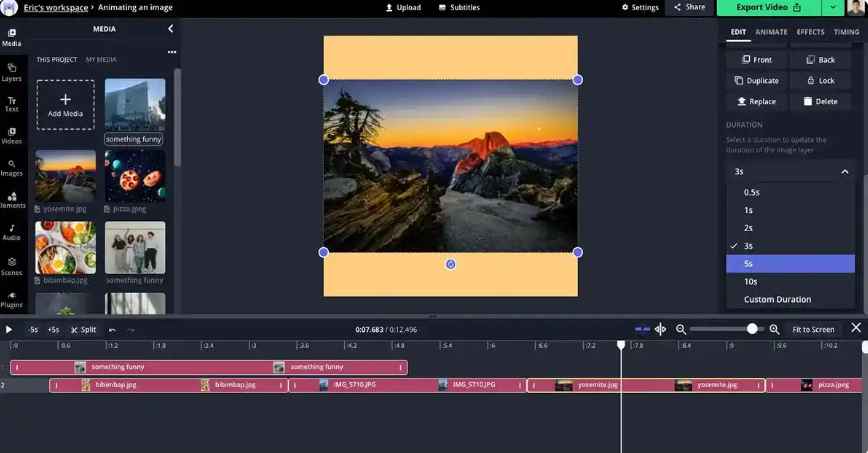Collapse the Media panel with chevron

point(170,29)
